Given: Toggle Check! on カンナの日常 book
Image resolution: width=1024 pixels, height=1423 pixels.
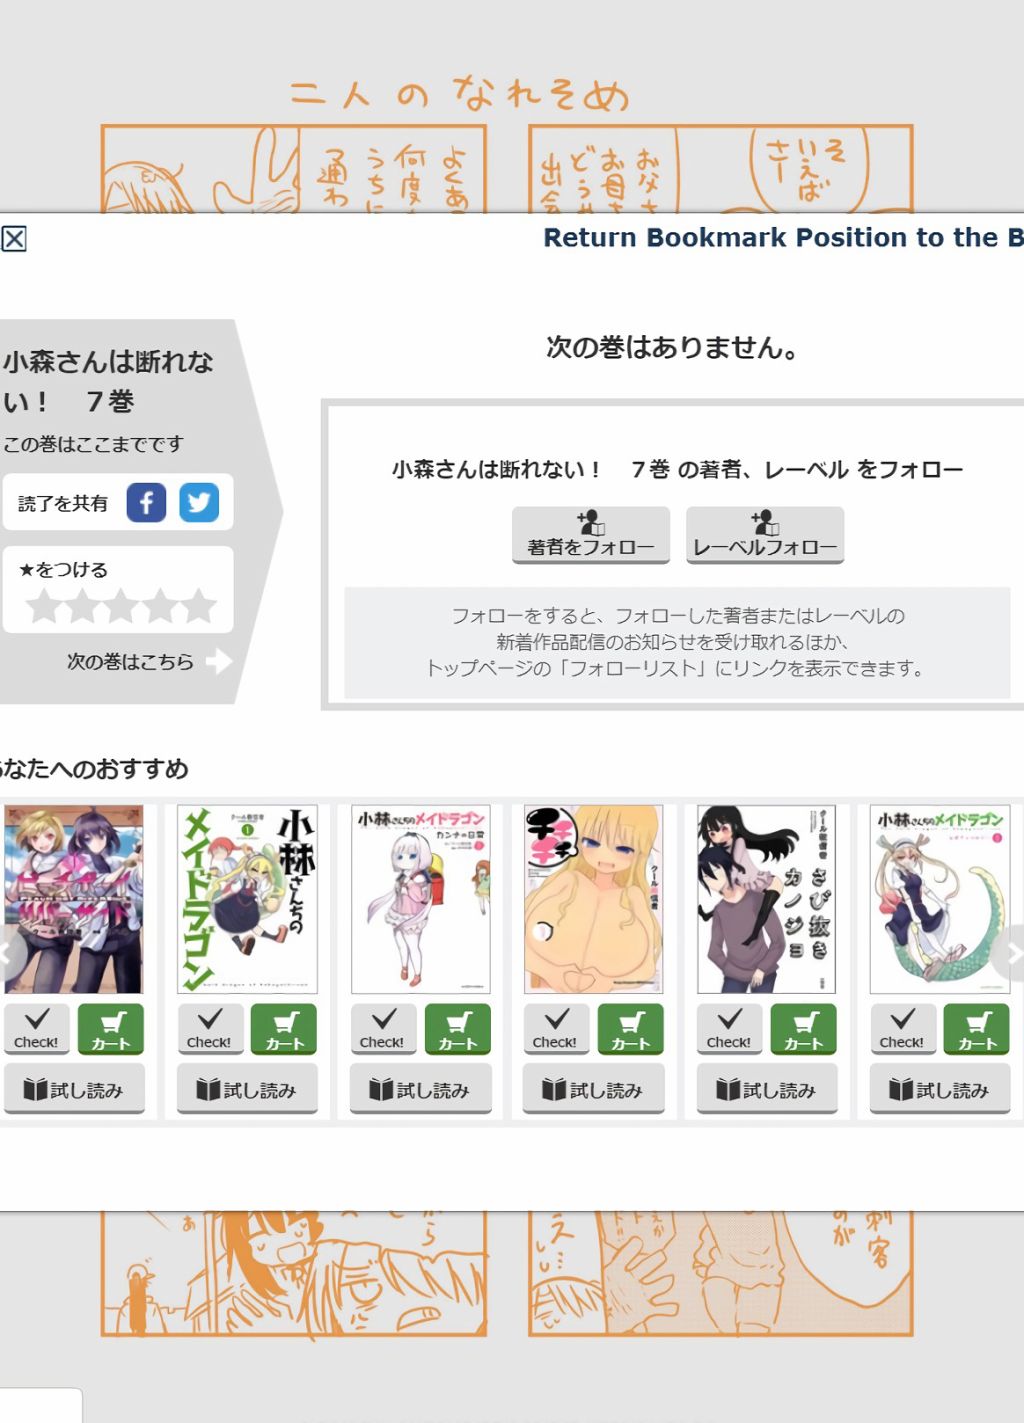Looking at the screenshot, I should (382, 1029).
